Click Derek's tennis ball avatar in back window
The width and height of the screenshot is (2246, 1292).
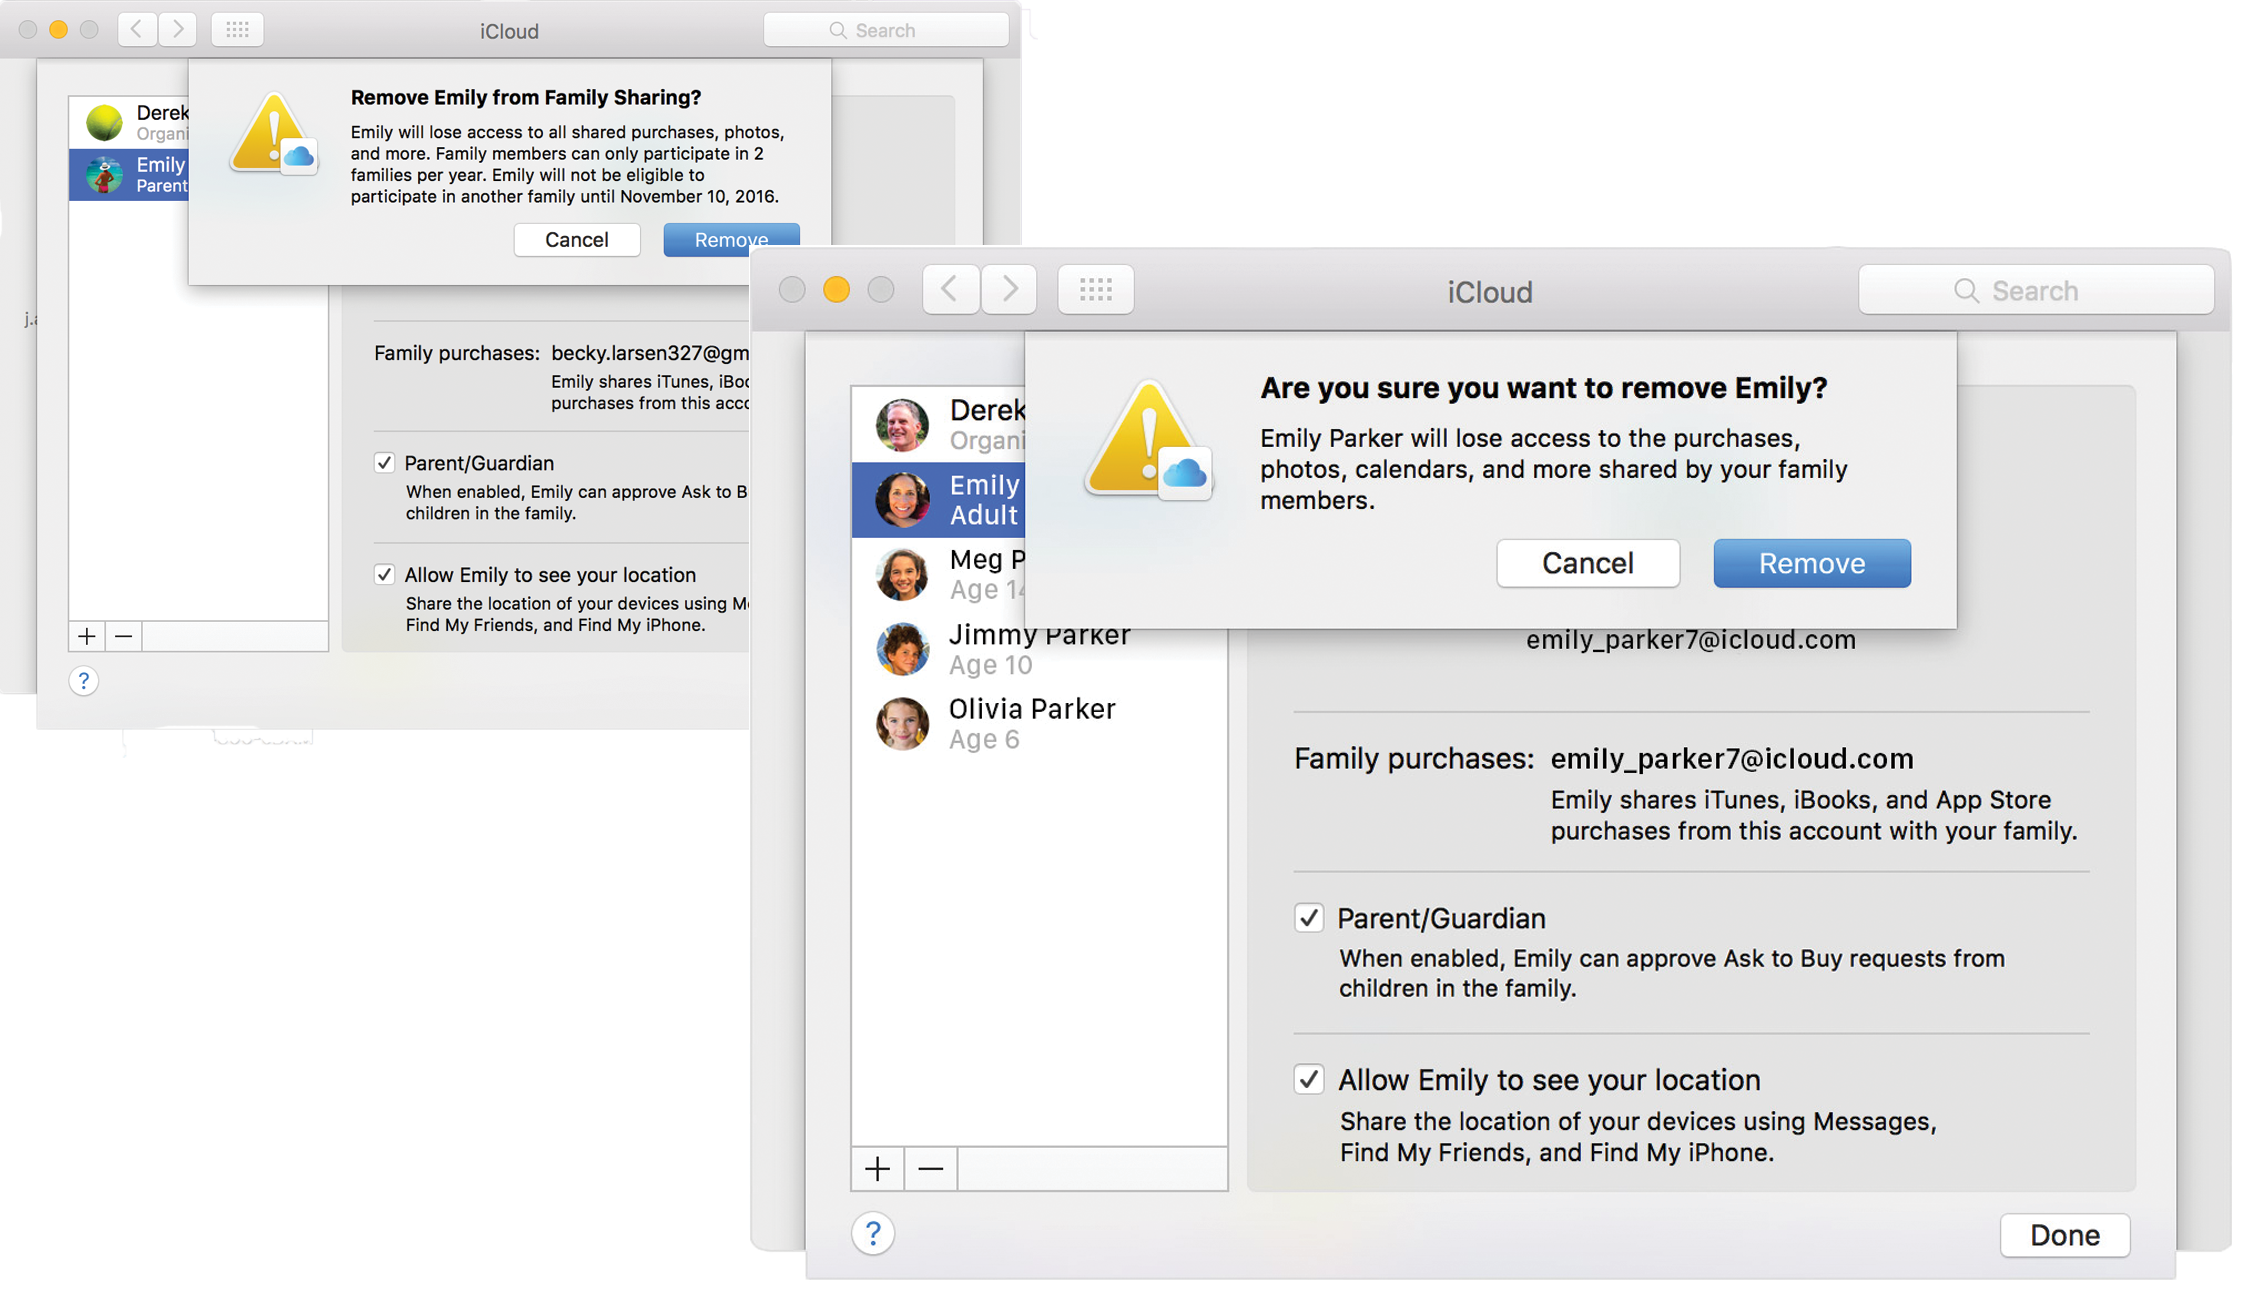point(104,122)
